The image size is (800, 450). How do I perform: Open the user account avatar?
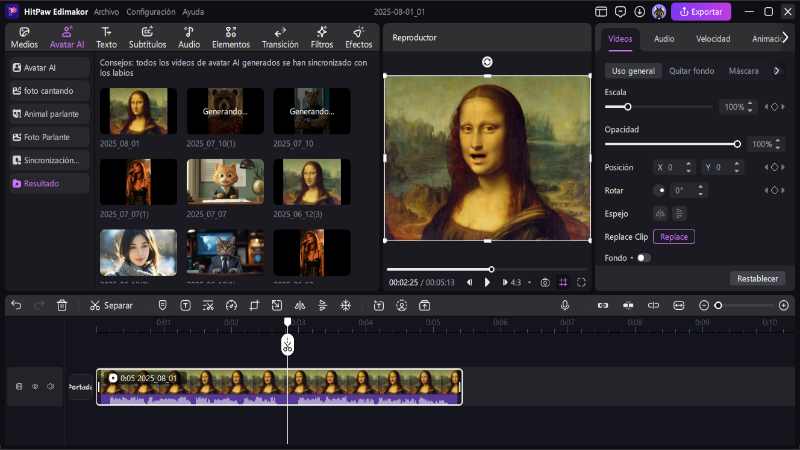pos(659,11)
